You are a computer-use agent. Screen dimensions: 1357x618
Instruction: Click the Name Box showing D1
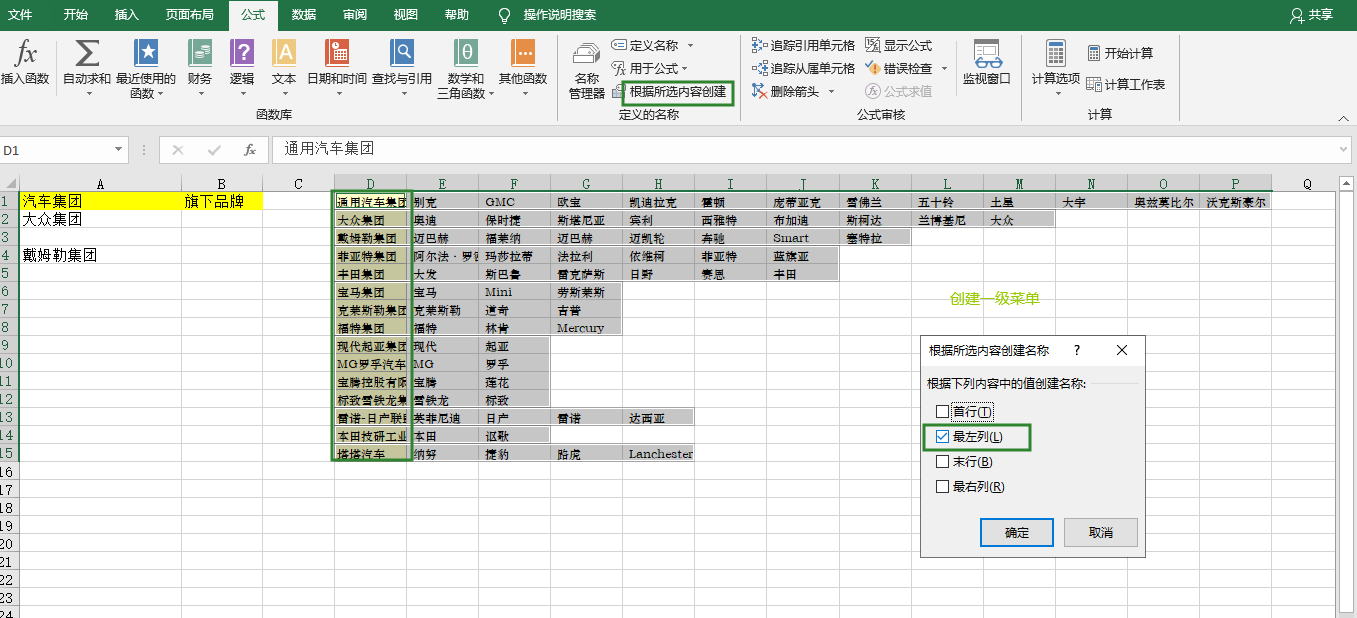(x=55, y=150)
